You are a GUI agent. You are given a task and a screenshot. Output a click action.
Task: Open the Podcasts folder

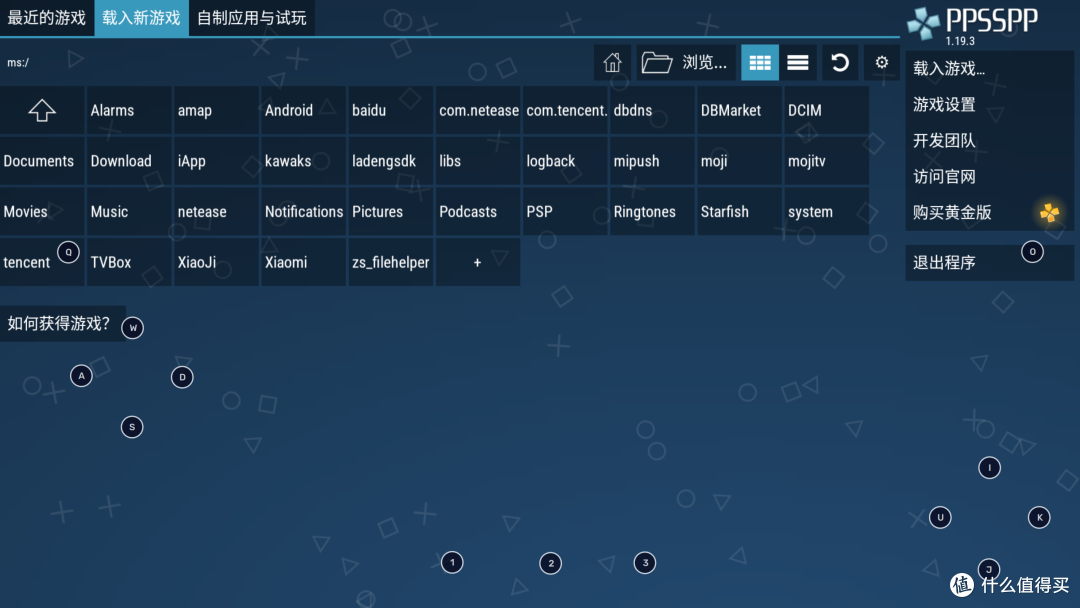click(478, 211)
